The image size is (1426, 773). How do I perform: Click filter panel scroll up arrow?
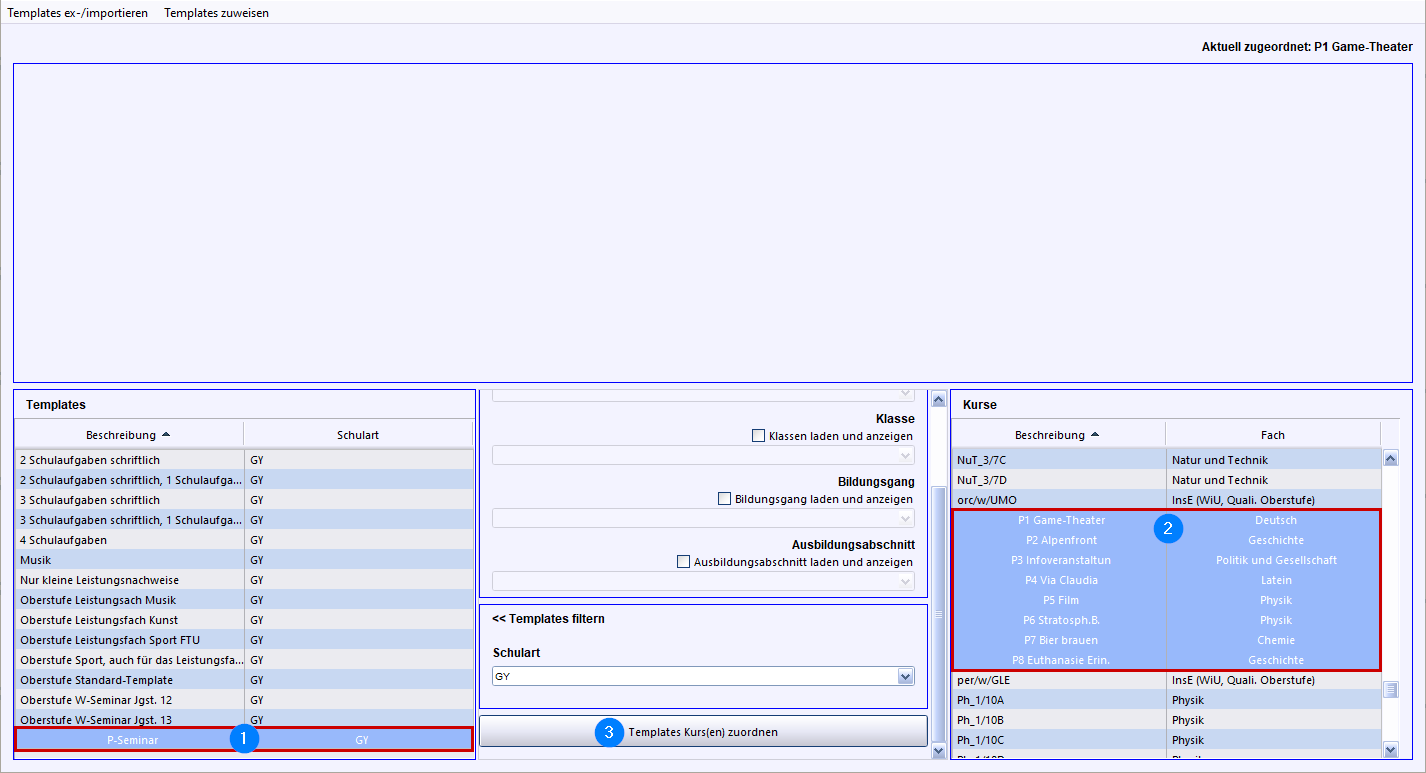(938, 399)
